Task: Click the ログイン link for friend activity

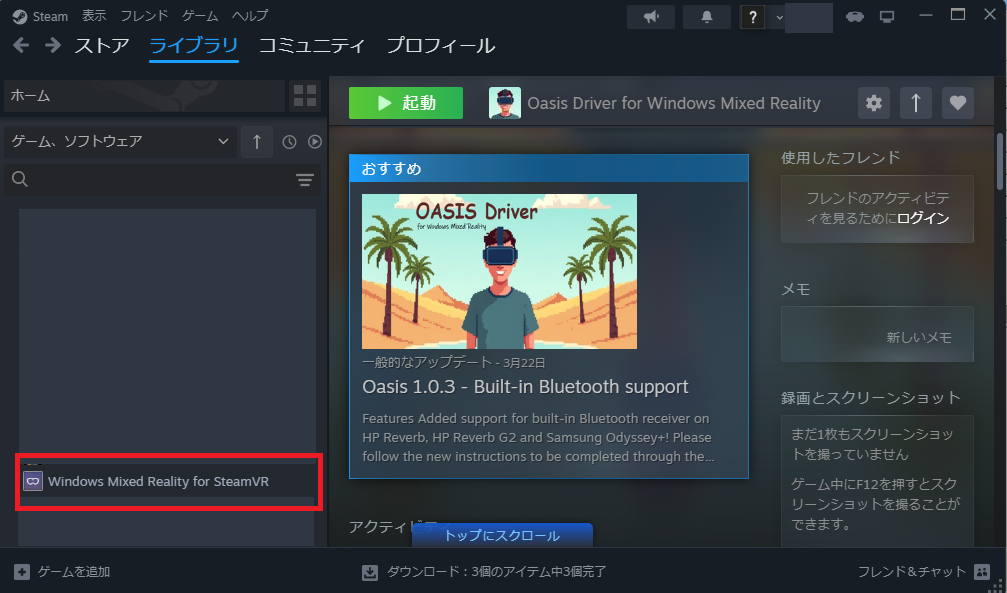Action: pos(923,218)
